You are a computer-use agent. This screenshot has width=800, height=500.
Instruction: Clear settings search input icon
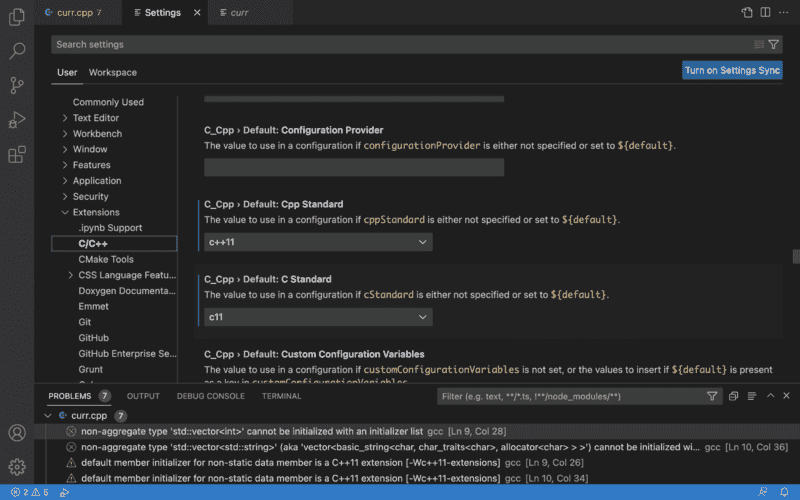[x=759, y=44]
